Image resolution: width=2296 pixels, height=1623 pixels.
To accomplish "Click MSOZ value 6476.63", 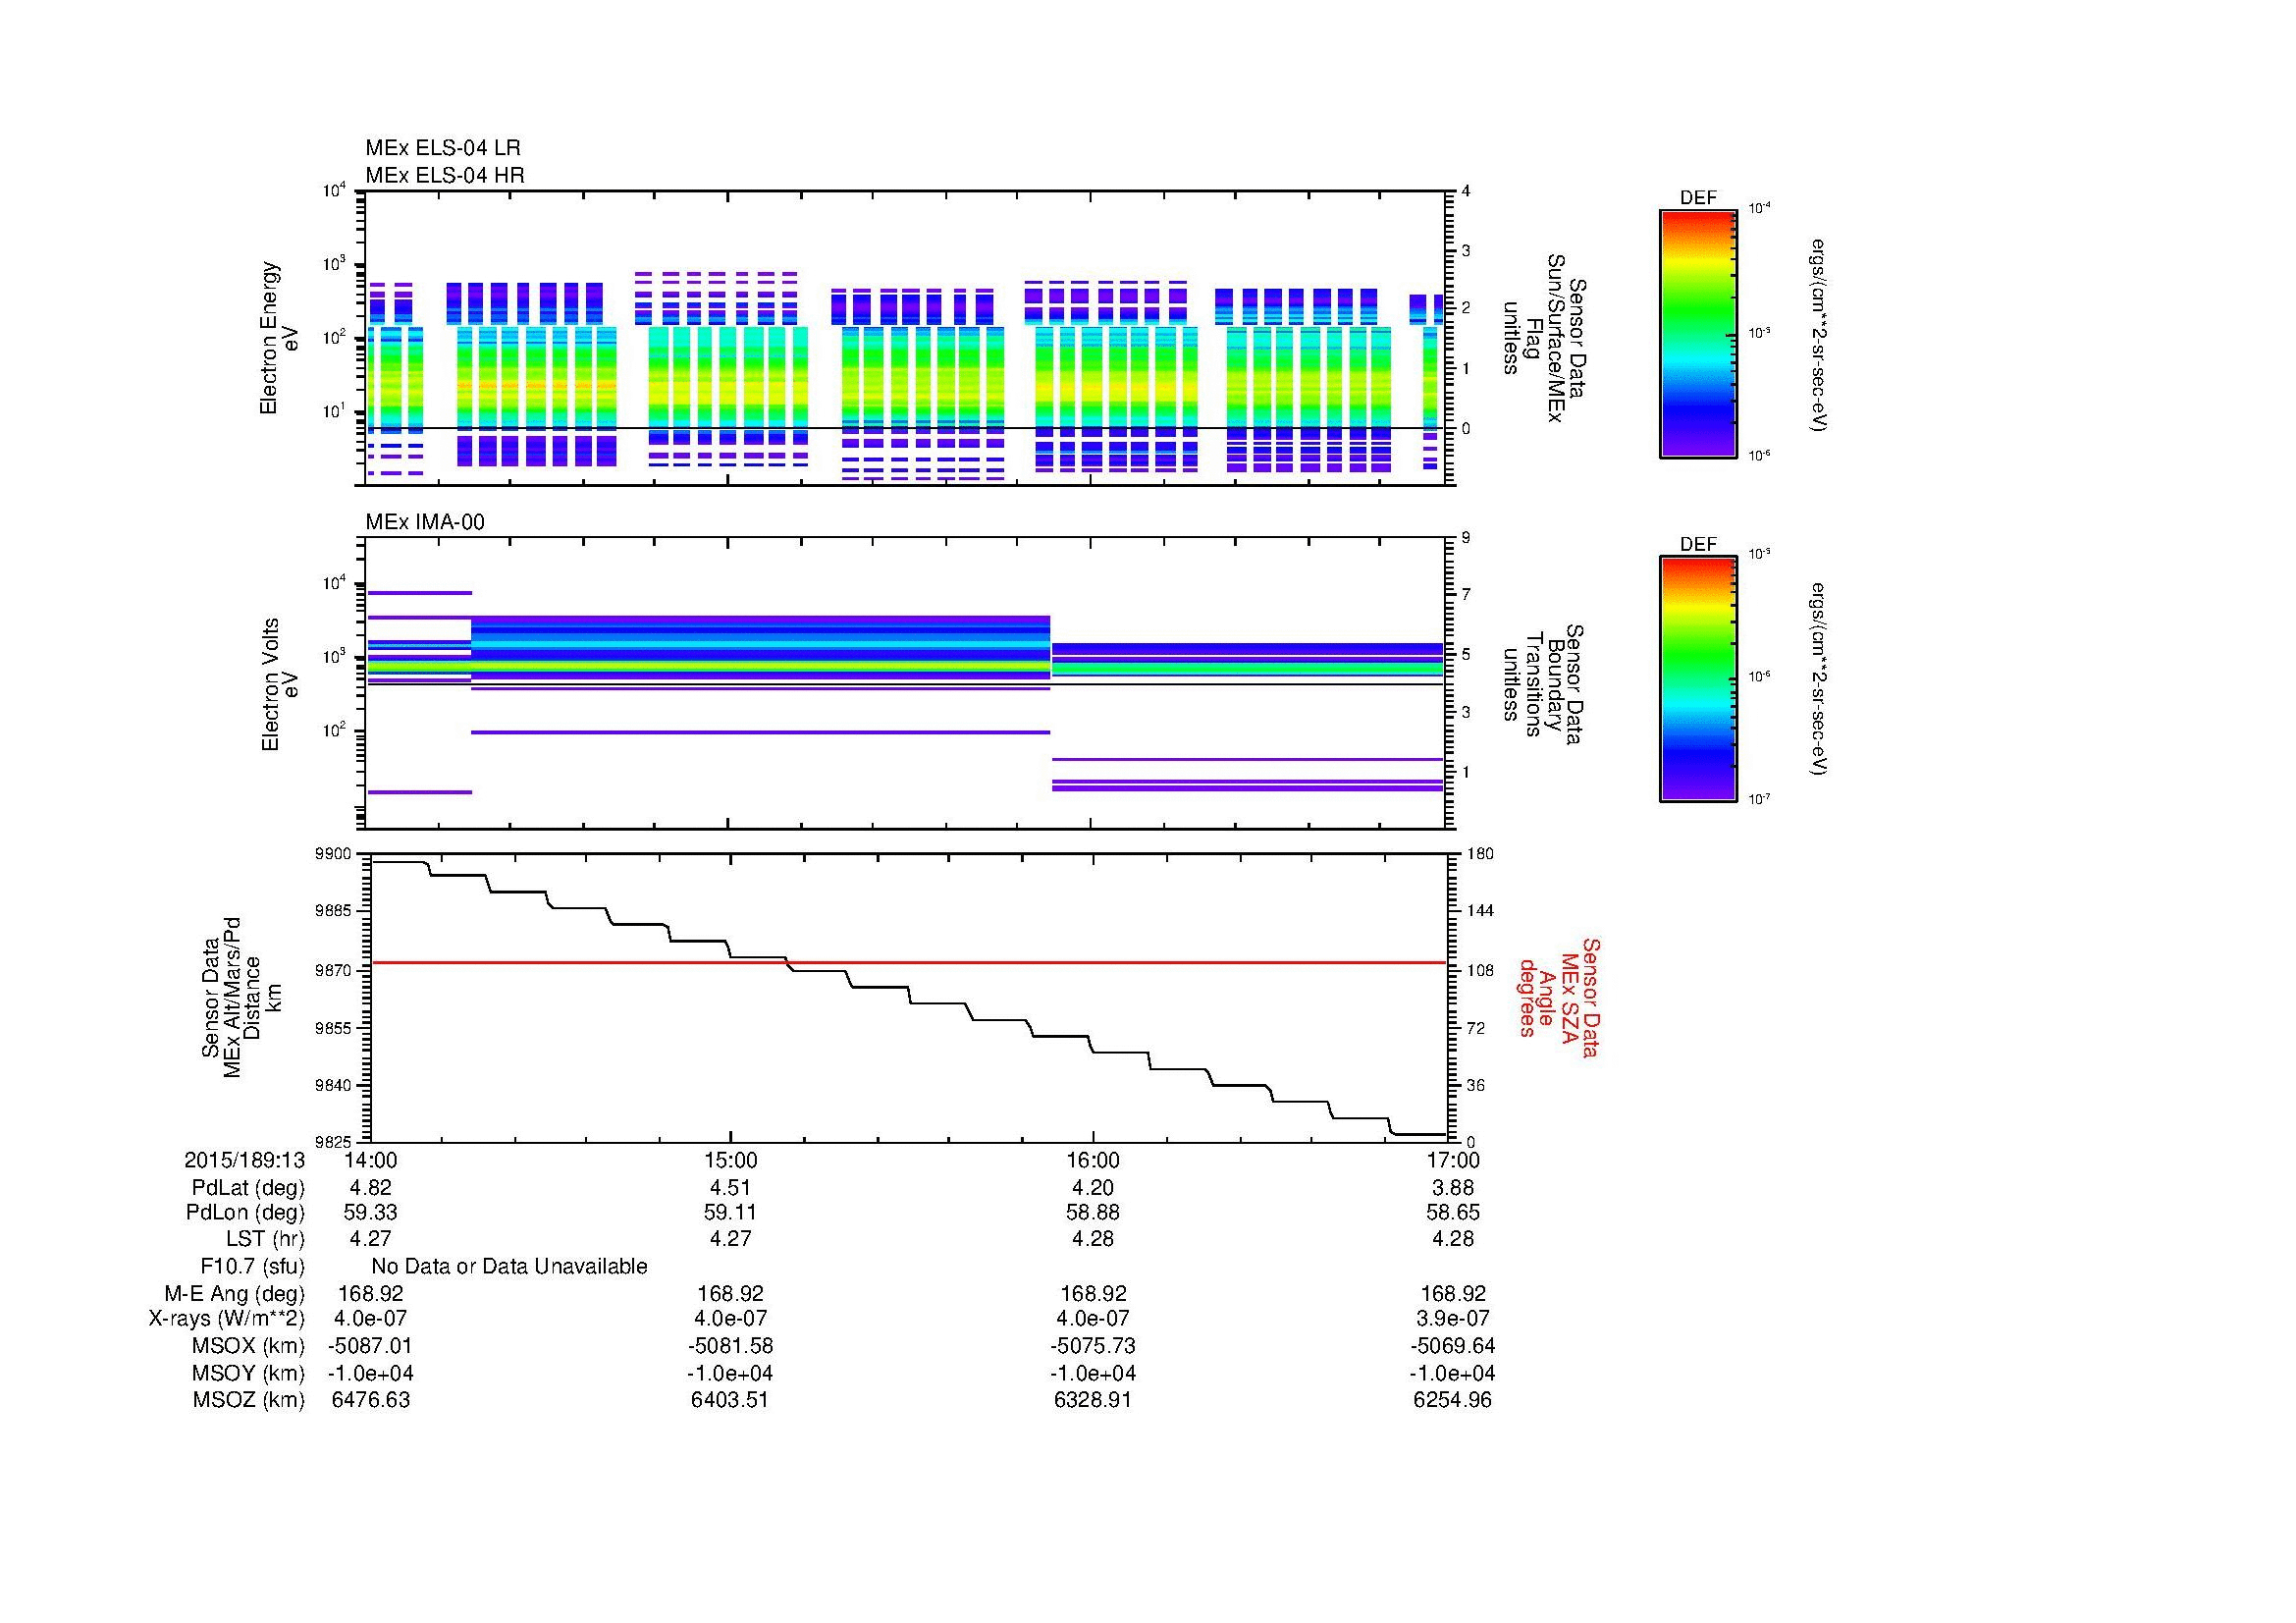I will 370,1400.
